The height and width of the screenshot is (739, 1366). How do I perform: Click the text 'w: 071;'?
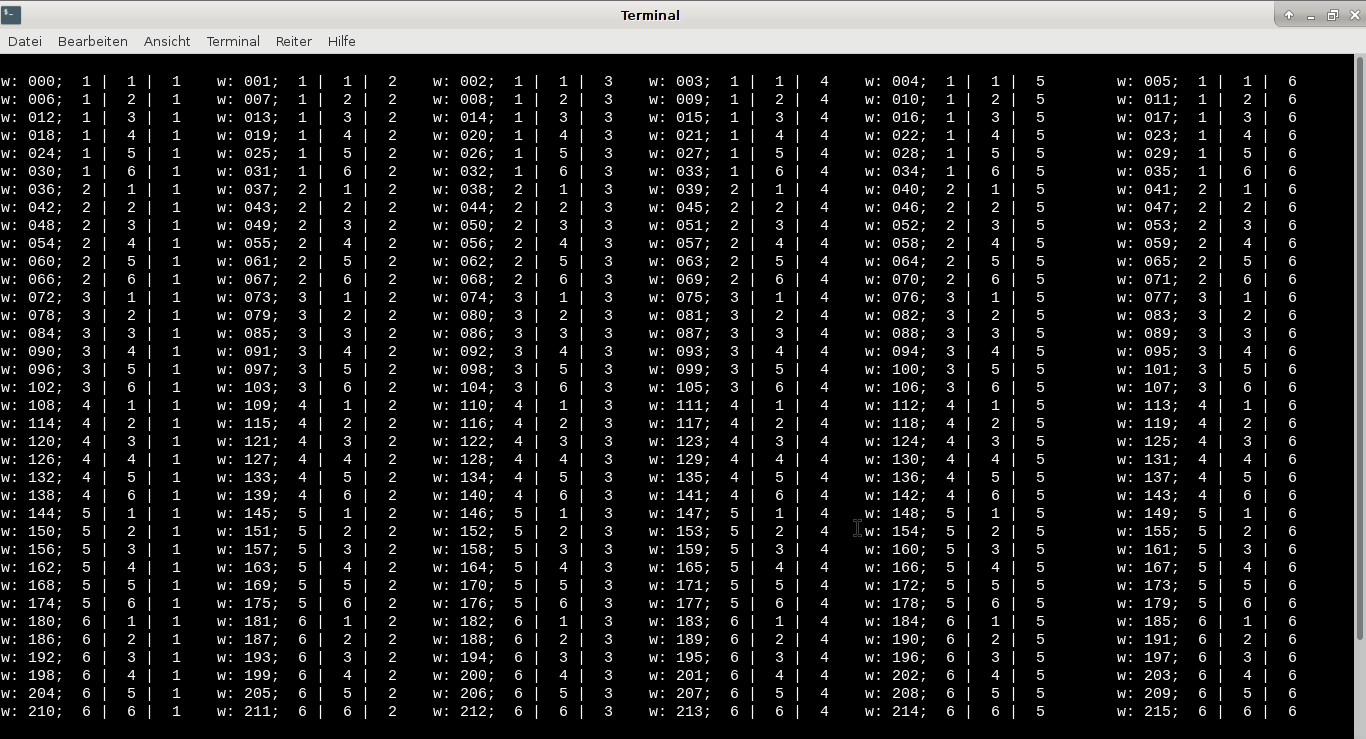(1147, 279)
